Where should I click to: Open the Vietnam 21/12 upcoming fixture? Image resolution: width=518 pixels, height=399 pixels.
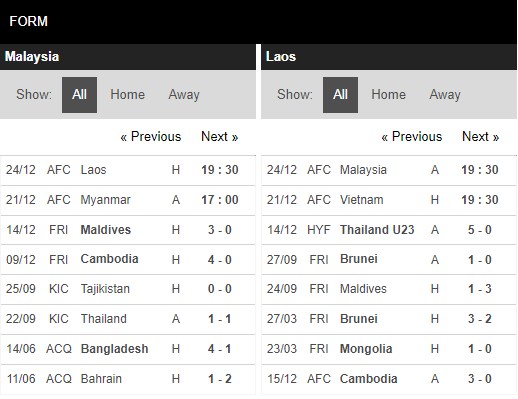(x=389, y=200)
